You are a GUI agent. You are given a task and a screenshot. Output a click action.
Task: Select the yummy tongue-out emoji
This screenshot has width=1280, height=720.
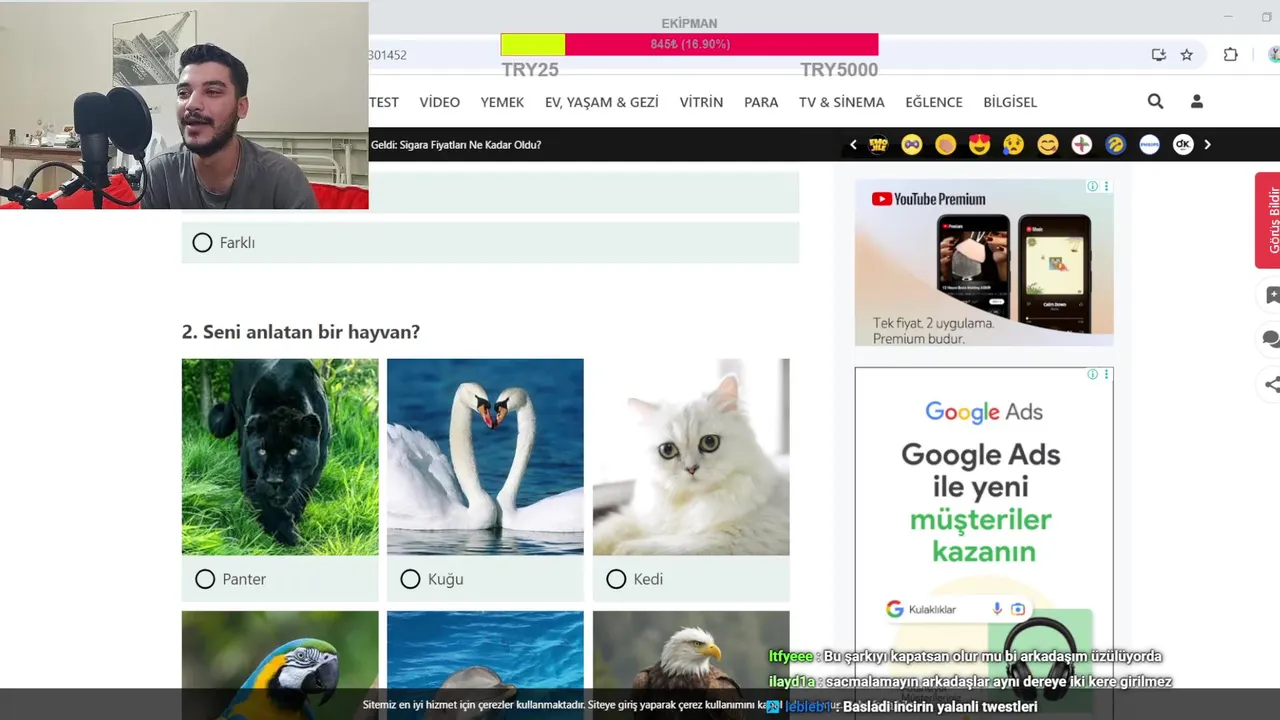1048,145
